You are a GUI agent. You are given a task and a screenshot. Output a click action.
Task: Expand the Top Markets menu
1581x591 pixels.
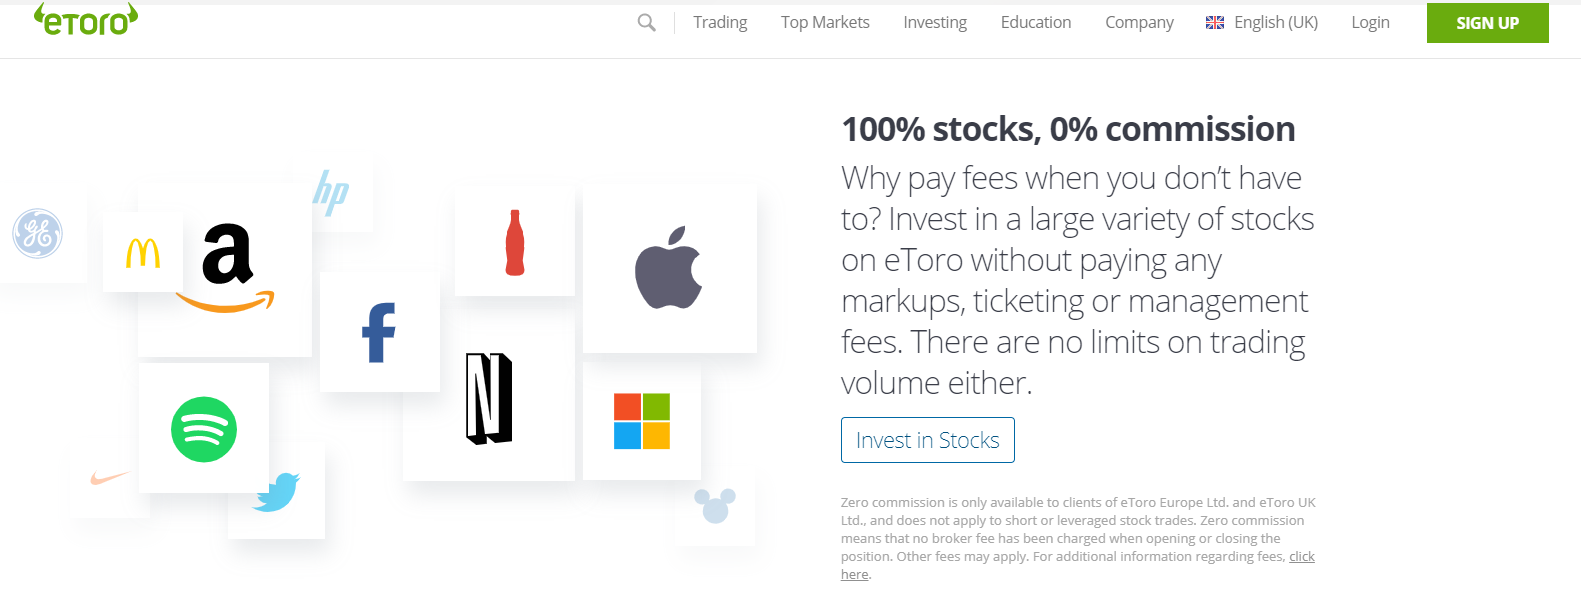coord(825,22)
